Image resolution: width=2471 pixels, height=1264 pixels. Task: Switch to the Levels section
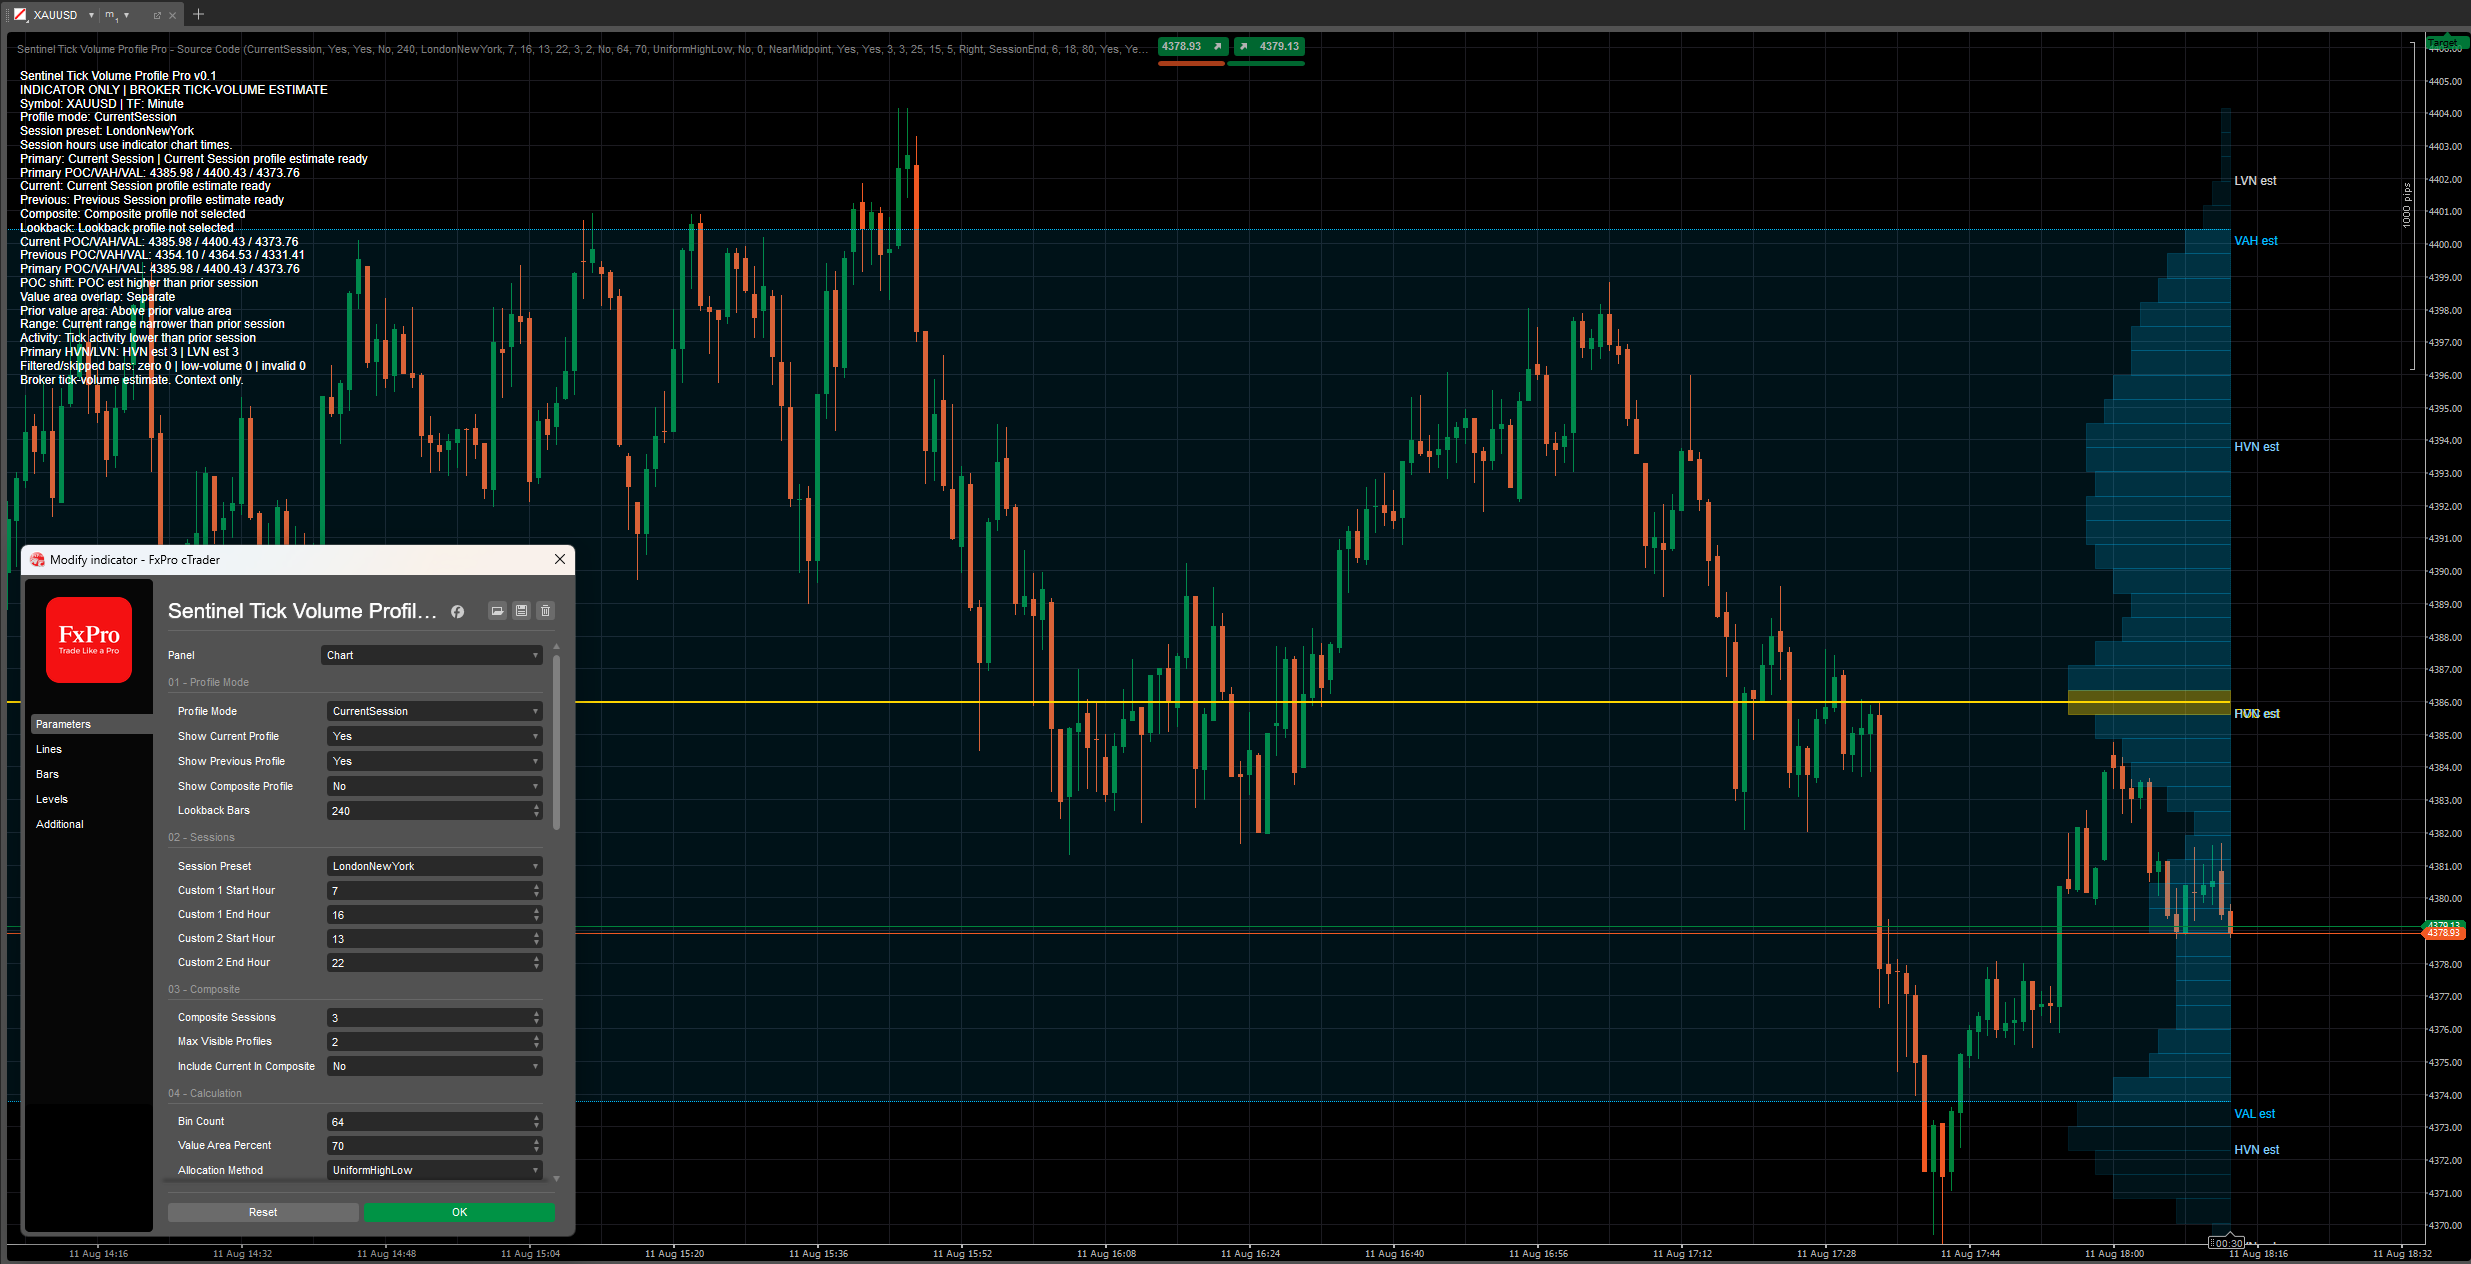tap(52, 799)
